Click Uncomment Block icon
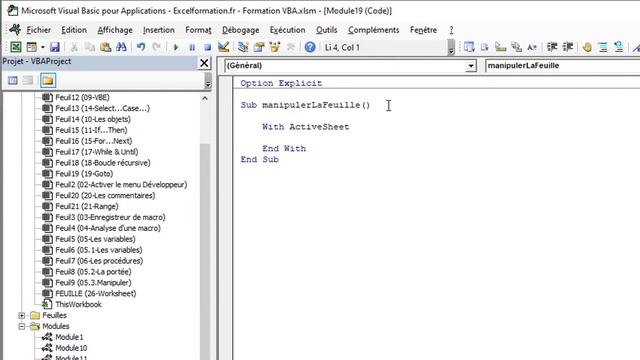Viewport: 640px width, 360px height. click(x=619, y=47)
